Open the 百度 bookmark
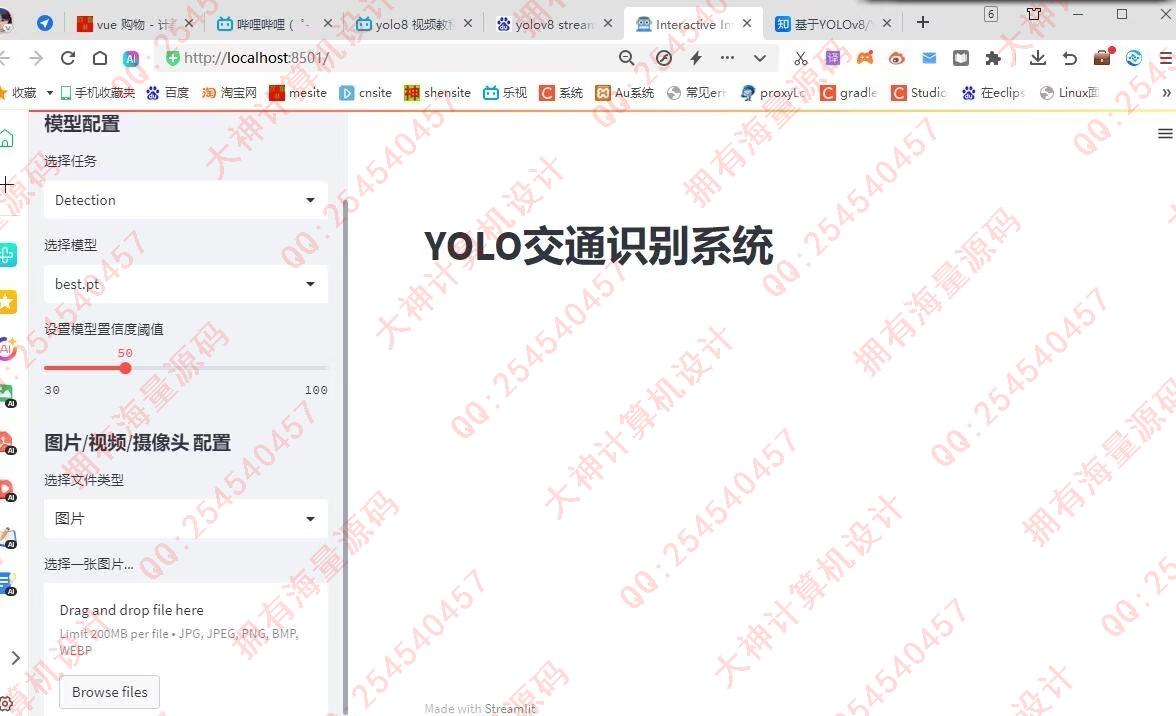The width and height of the screenshot is (1176, 716). coord(168,93)
